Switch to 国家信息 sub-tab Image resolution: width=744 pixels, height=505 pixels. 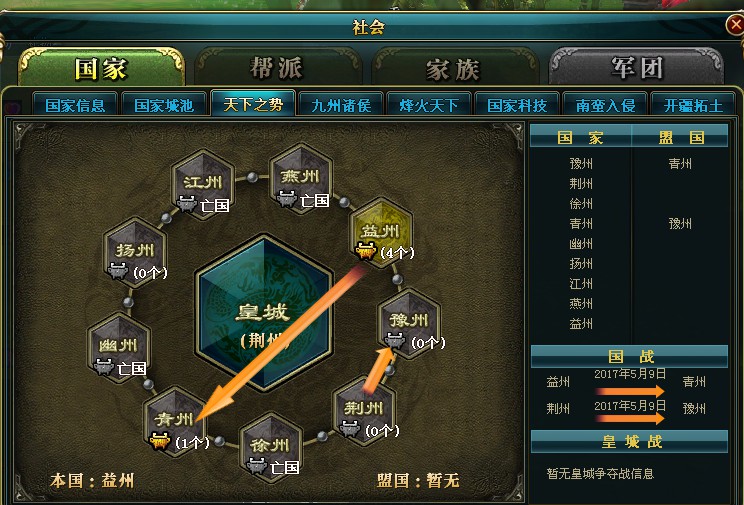click(75, 105)
